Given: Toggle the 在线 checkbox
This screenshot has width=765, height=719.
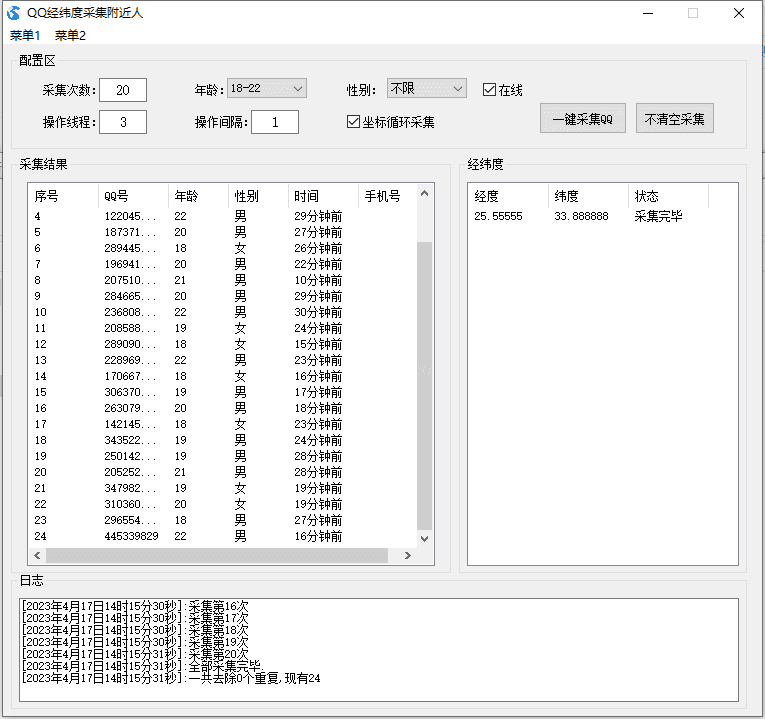Looking at the screenshot, I should tap(489, 90).
